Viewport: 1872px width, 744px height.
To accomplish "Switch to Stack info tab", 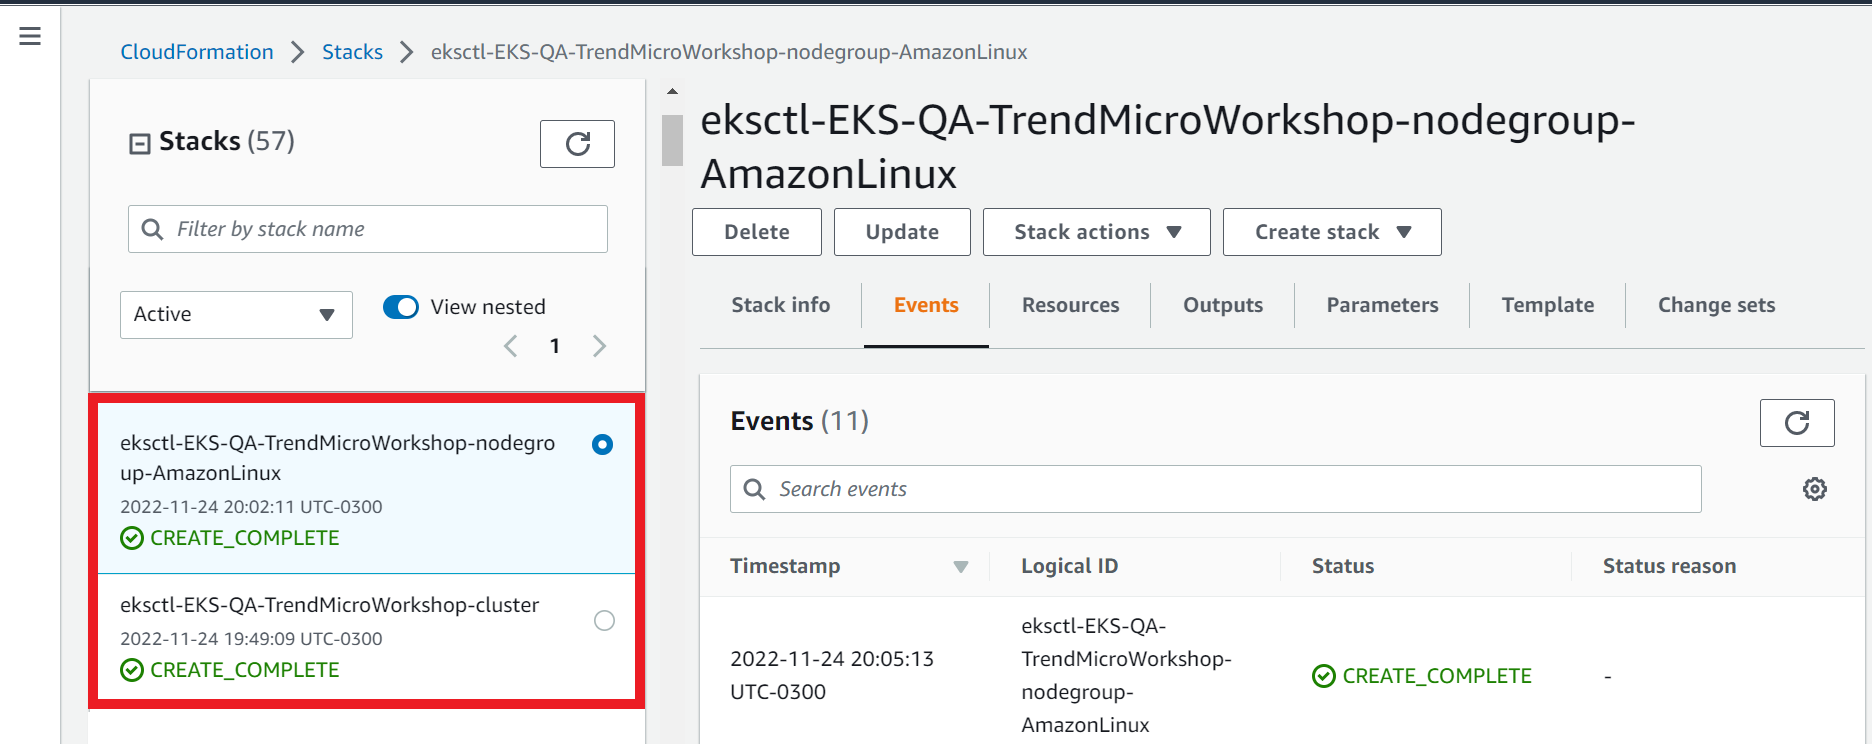I will point(781,305).
